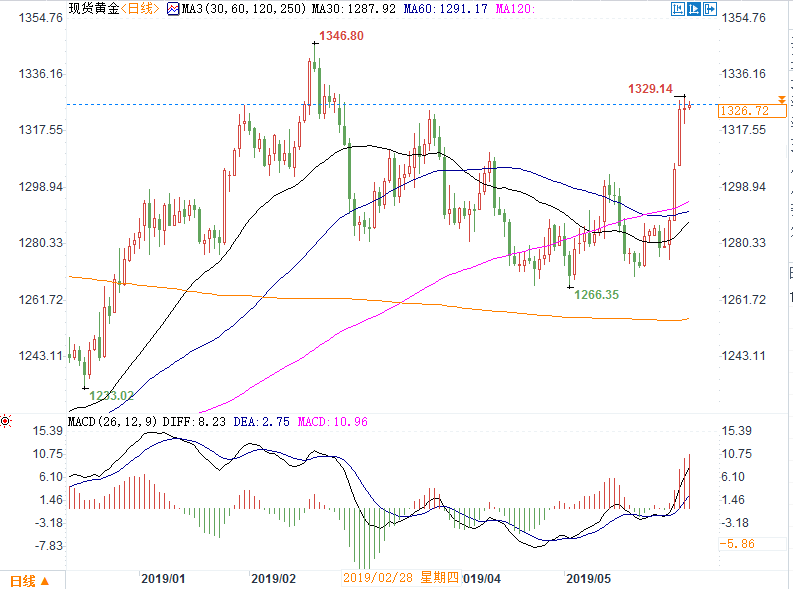
Task: Click the orange -5.86 MACD axis value
Action: click(x=737, y=544)
